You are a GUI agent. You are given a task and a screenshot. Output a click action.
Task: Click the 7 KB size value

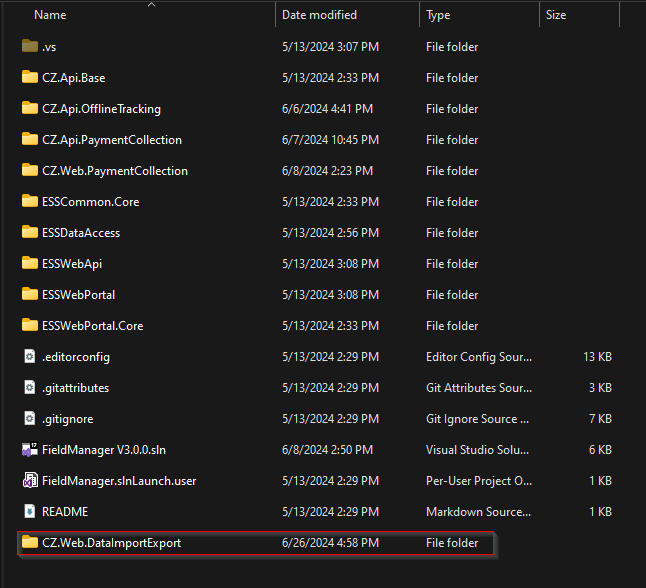click(x=600, y=419)
